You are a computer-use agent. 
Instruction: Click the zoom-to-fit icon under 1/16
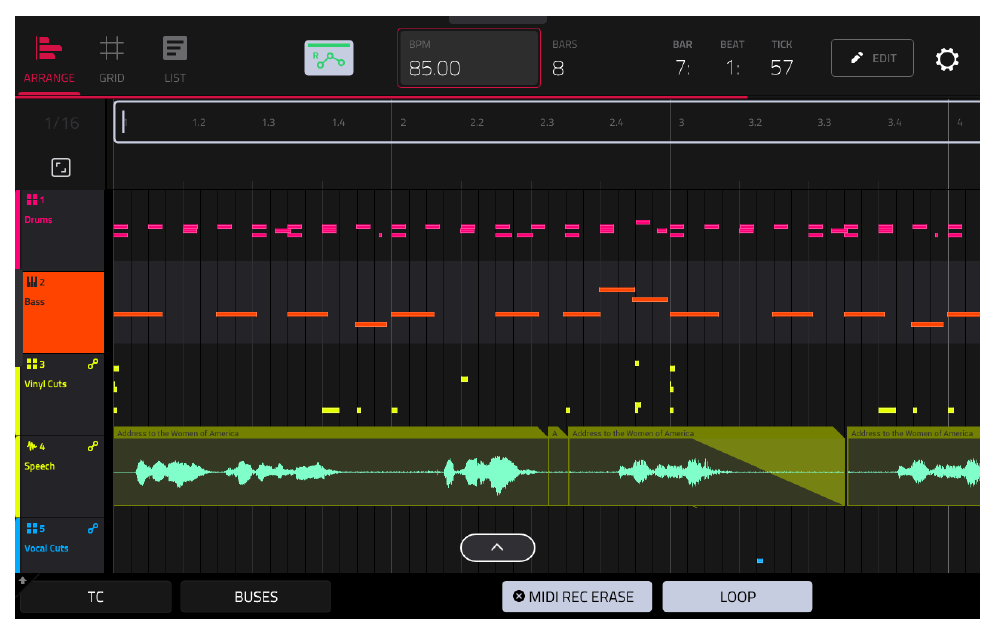[x=61, y=168]
